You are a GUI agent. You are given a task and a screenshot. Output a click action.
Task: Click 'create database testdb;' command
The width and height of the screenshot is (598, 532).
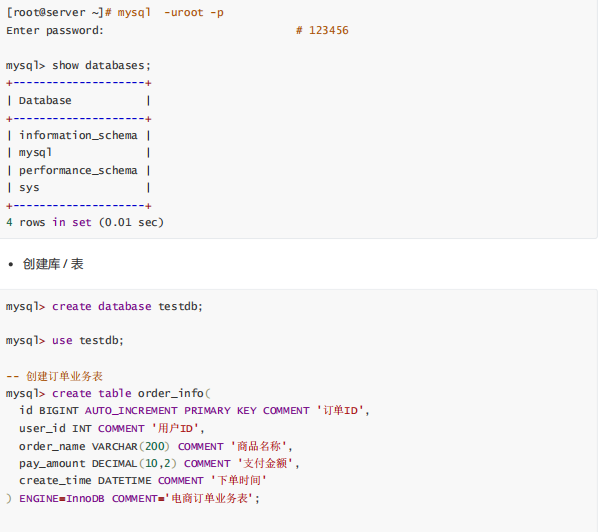point(127,307)
